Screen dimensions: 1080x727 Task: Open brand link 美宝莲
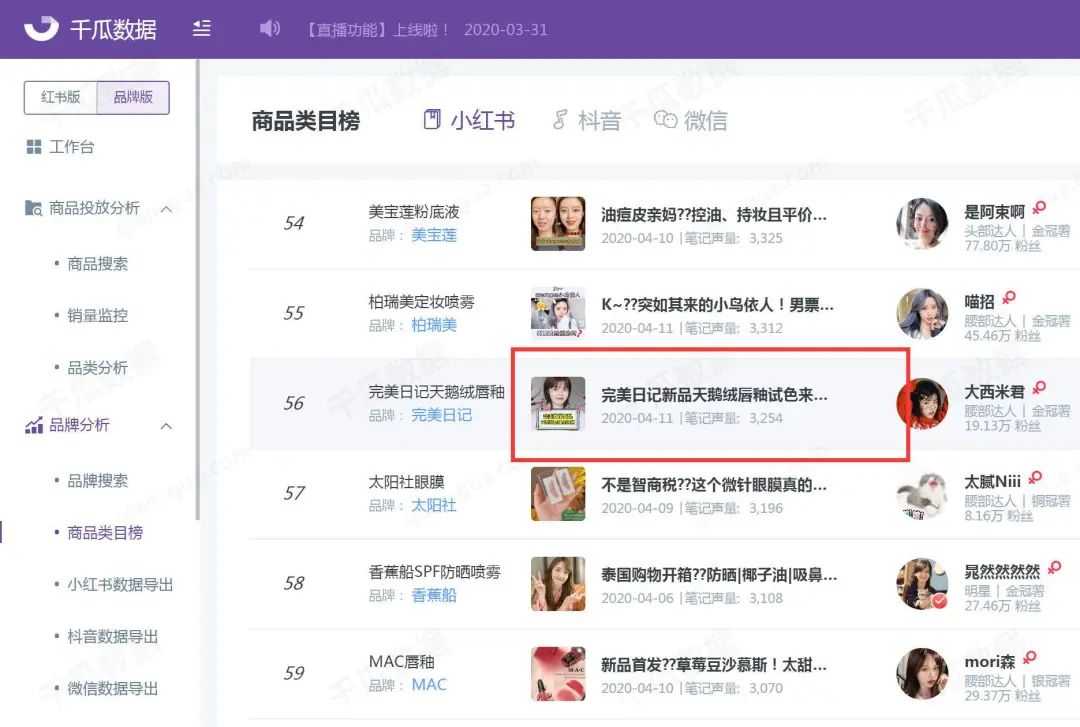click(x=434, y=235)
